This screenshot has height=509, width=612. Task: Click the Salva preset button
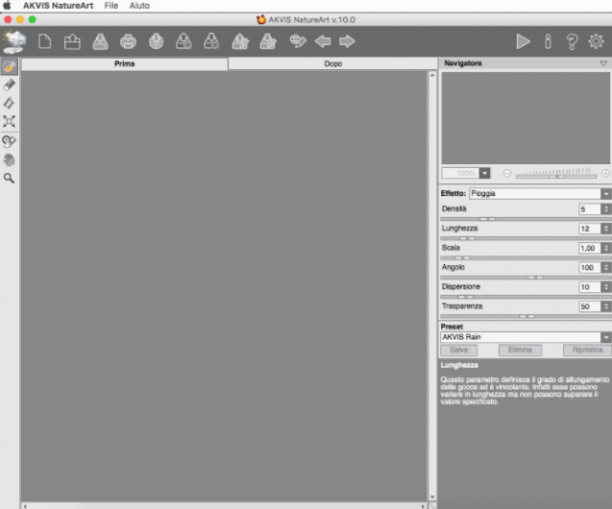(459, 350)
